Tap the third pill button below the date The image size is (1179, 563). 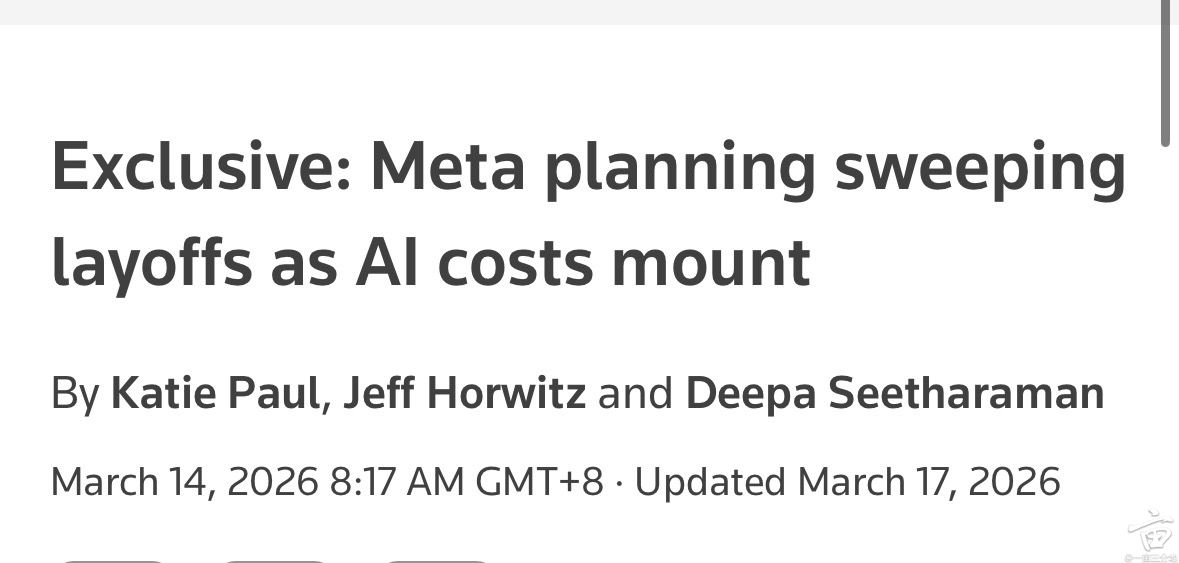437,559
